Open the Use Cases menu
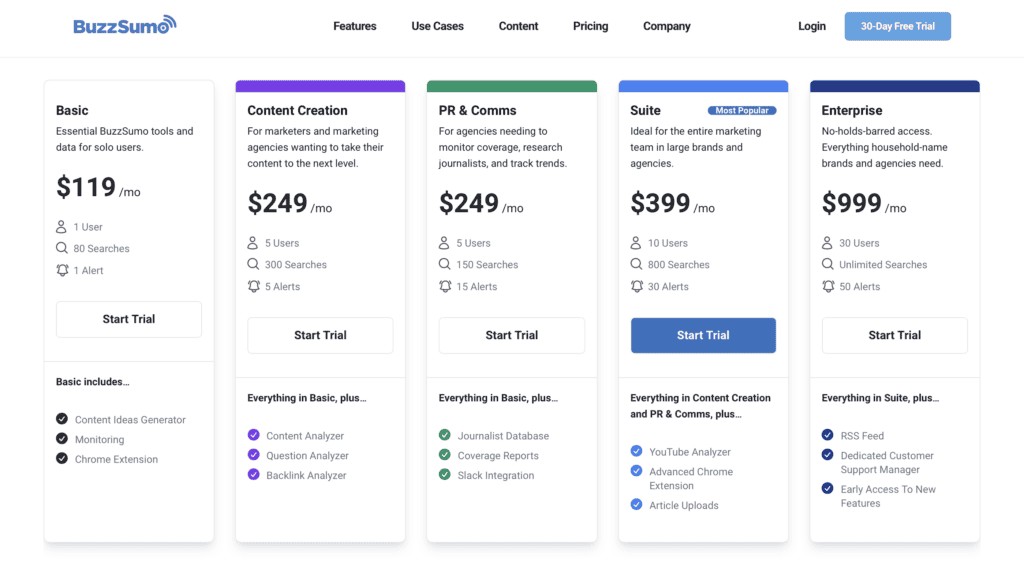Image resolution: width=1024 pixels, height=562 pixels. coord(437,26)
